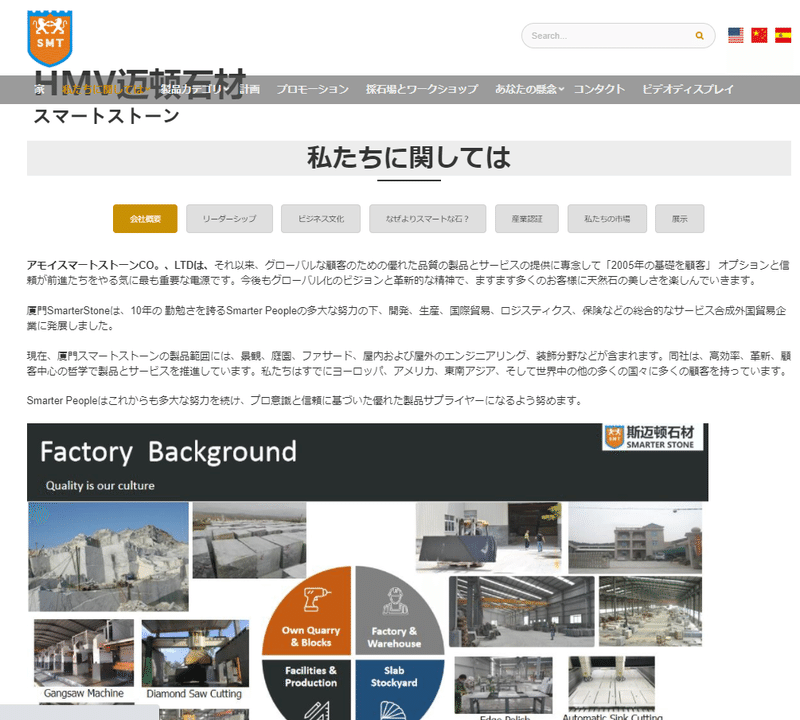This screenshot has height=720, width=800.
Task: Click Factory & Warehouse worker icon
Action: [395, 601]
